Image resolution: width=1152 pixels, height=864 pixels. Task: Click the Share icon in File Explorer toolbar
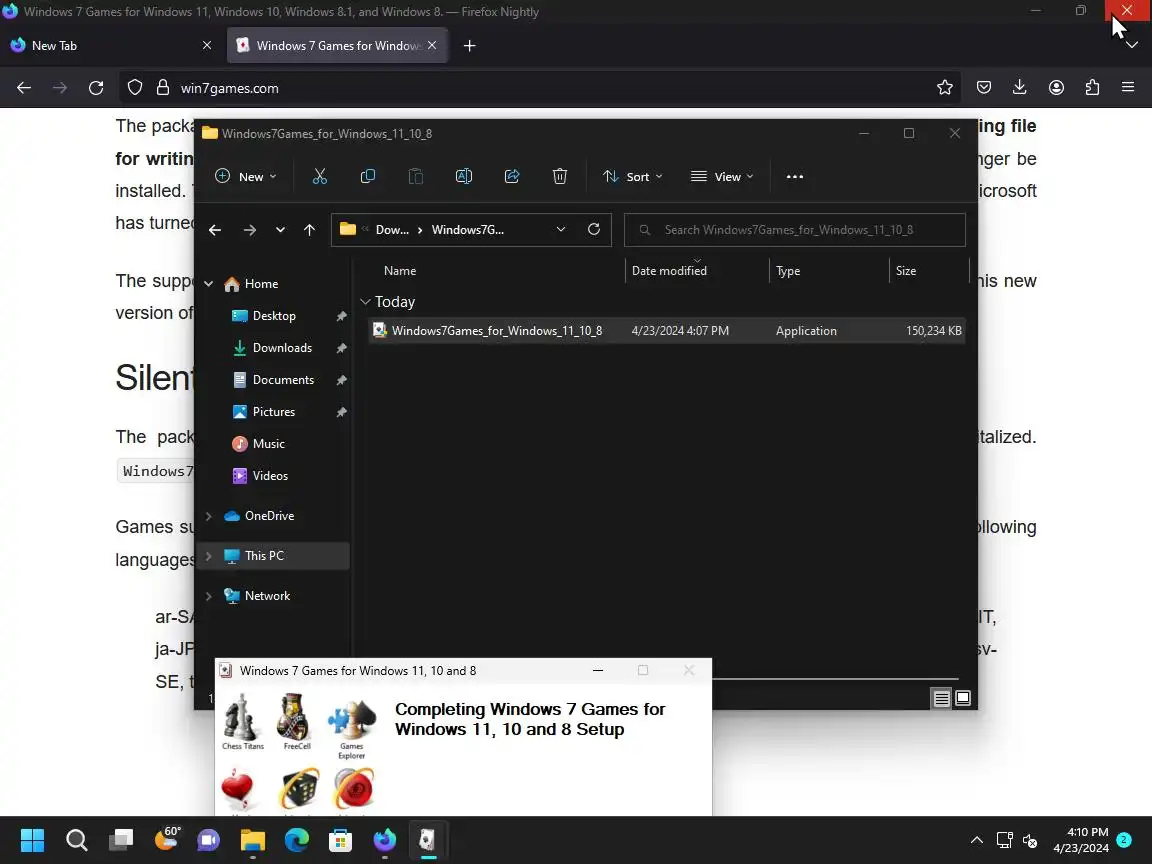pos(512,176)
